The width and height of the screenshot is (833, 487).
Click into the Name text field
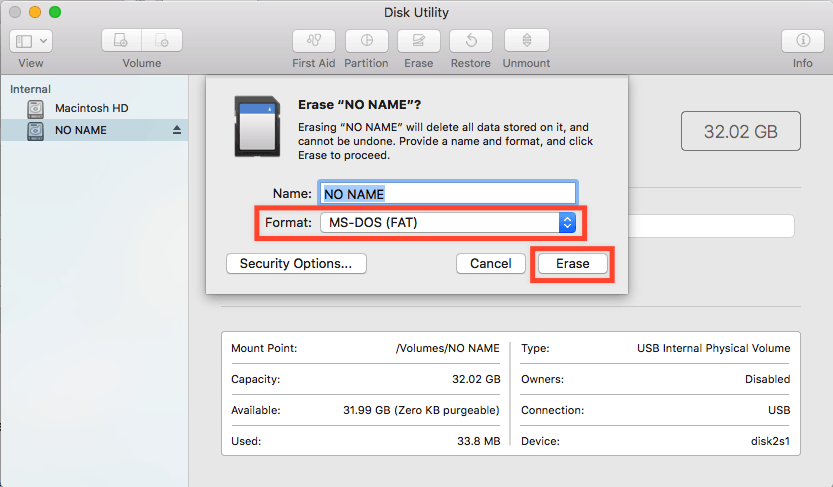pos(448,193)
